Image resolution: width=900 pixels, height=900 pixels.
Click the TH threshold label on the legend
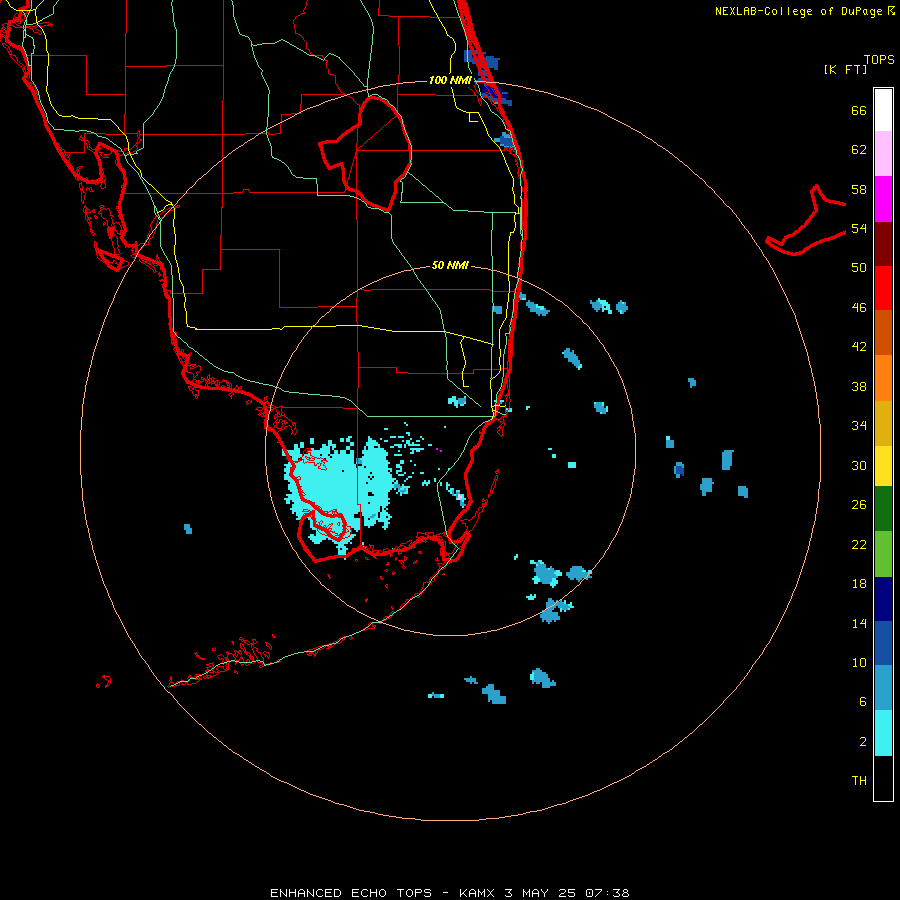[x=859, y=781]
